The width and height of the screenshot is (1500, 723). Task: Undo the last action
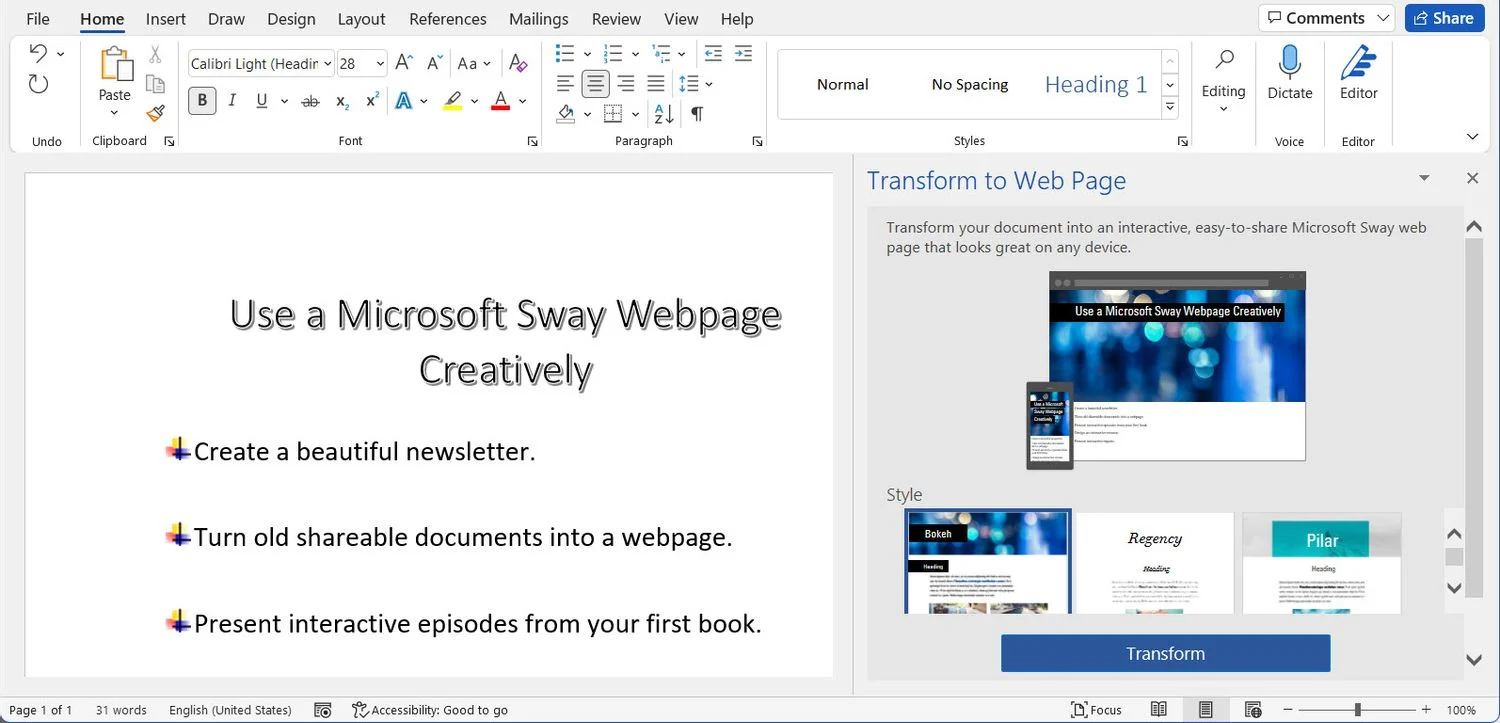click(x=38, y=53)
